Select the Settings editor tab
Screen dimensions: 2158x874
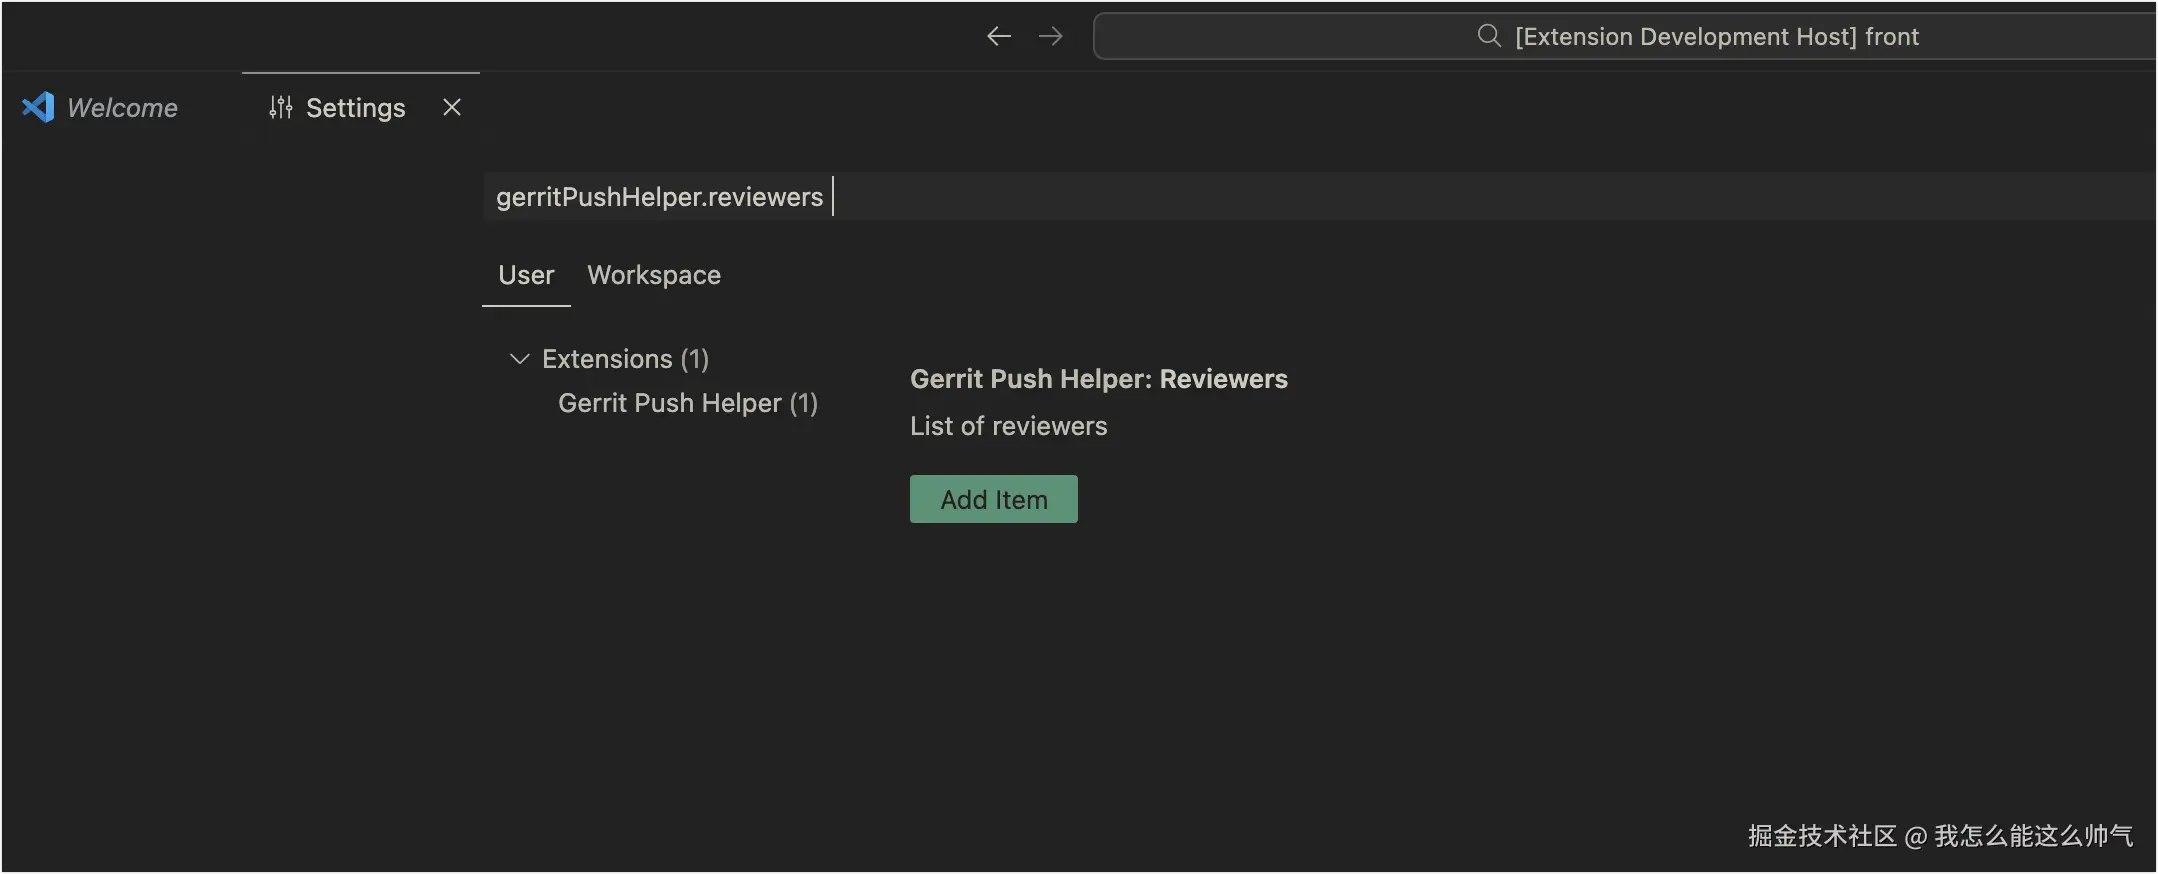[x=361, y=108]
